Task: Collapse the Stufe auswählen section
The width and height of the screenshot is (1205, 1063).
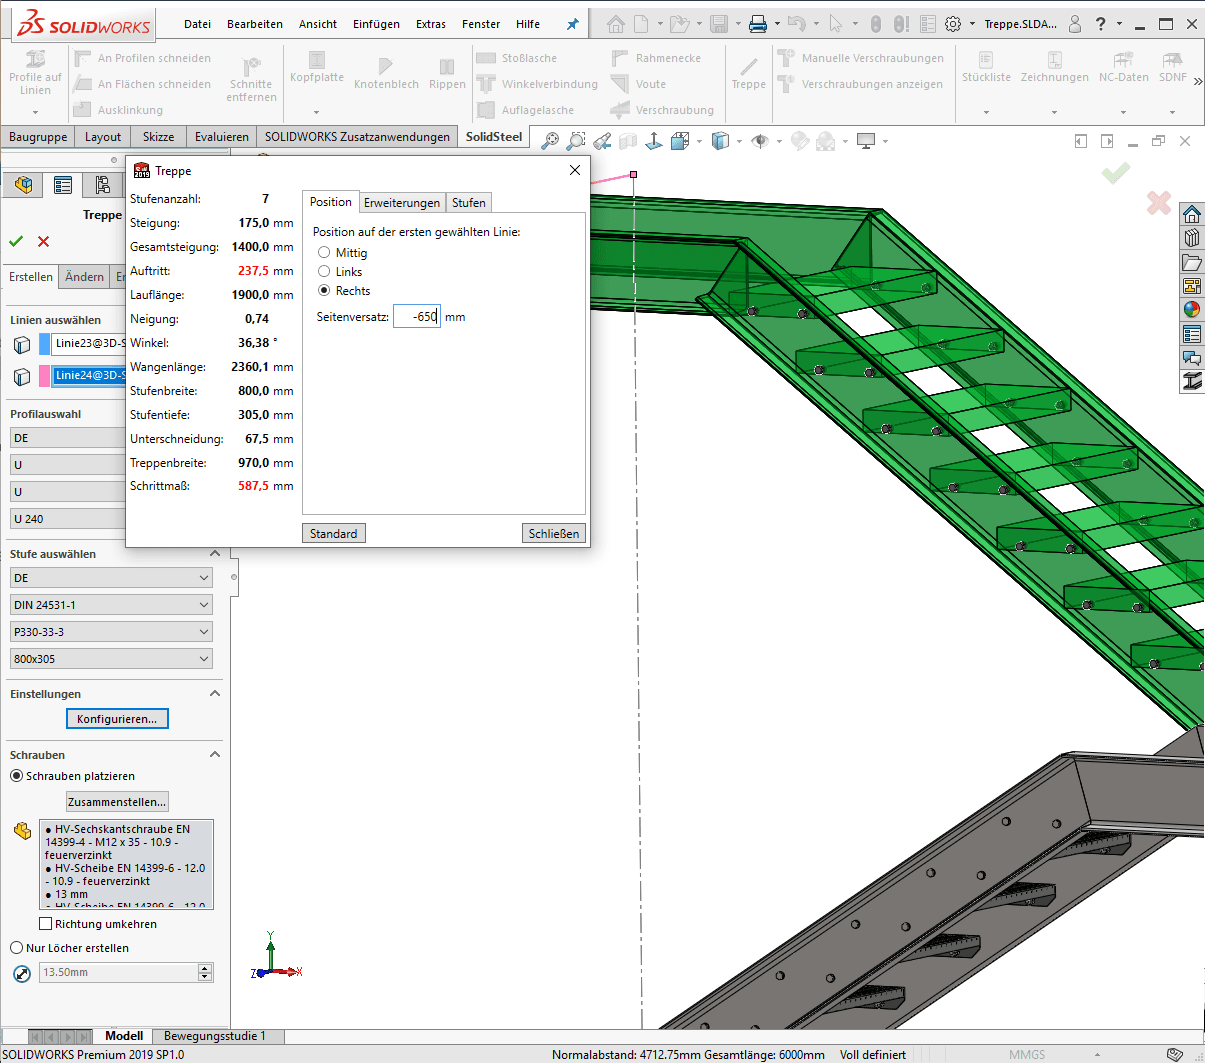Action: coord(215,553)
